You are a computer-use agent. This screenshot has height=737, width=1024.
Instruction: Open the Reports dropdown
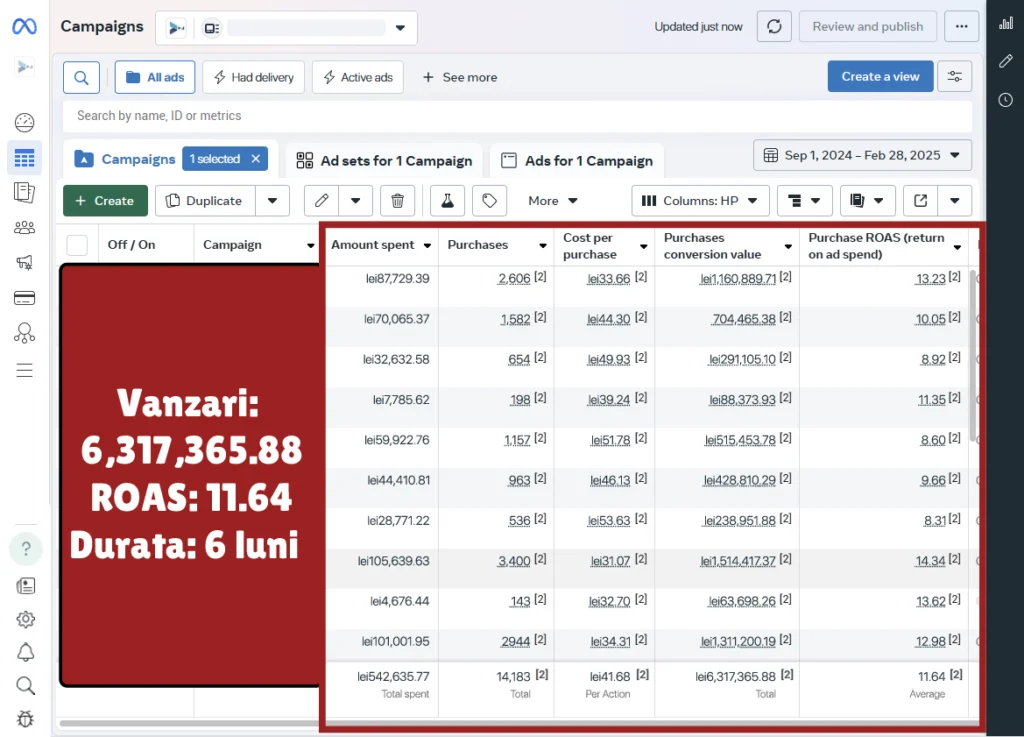tap(868, 200)
